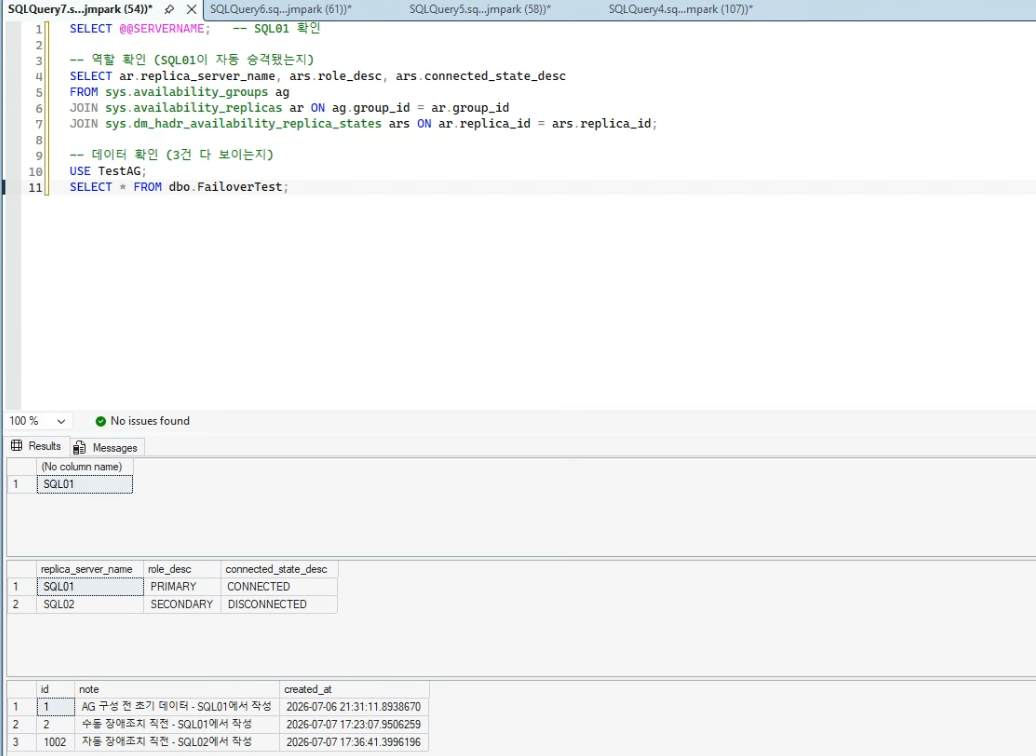Image resolution: width=1036 pixels, height=756 pixels.
Task: Click the id column header
Action: click(56, 689)
